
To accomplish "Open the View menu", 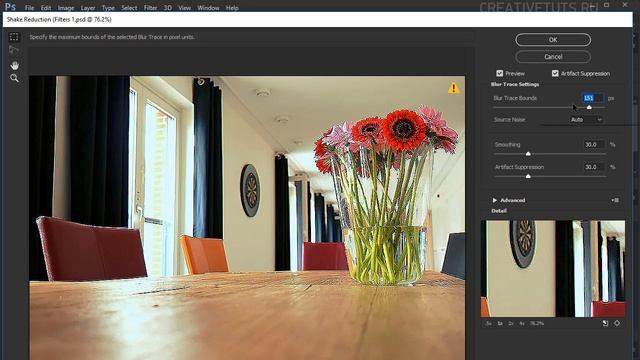I will click(x=184, y=8).
